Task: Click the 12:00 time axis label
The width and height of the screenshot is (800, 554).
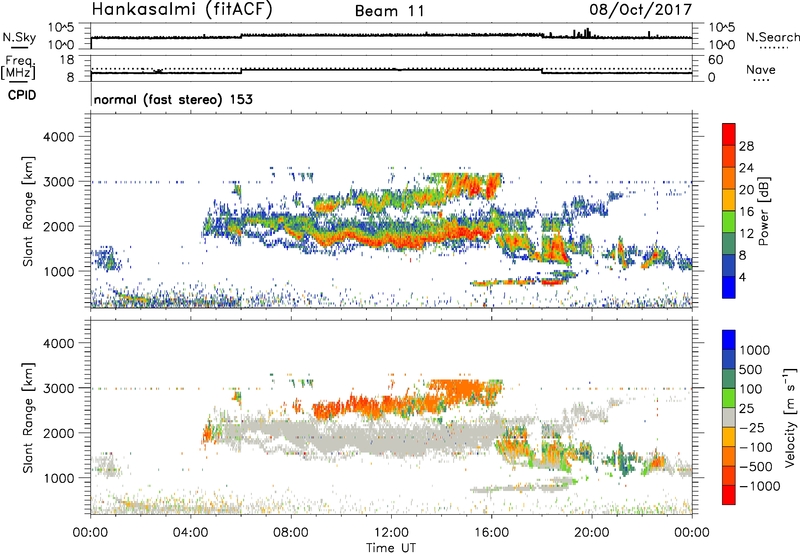Action: pos(391,533)
